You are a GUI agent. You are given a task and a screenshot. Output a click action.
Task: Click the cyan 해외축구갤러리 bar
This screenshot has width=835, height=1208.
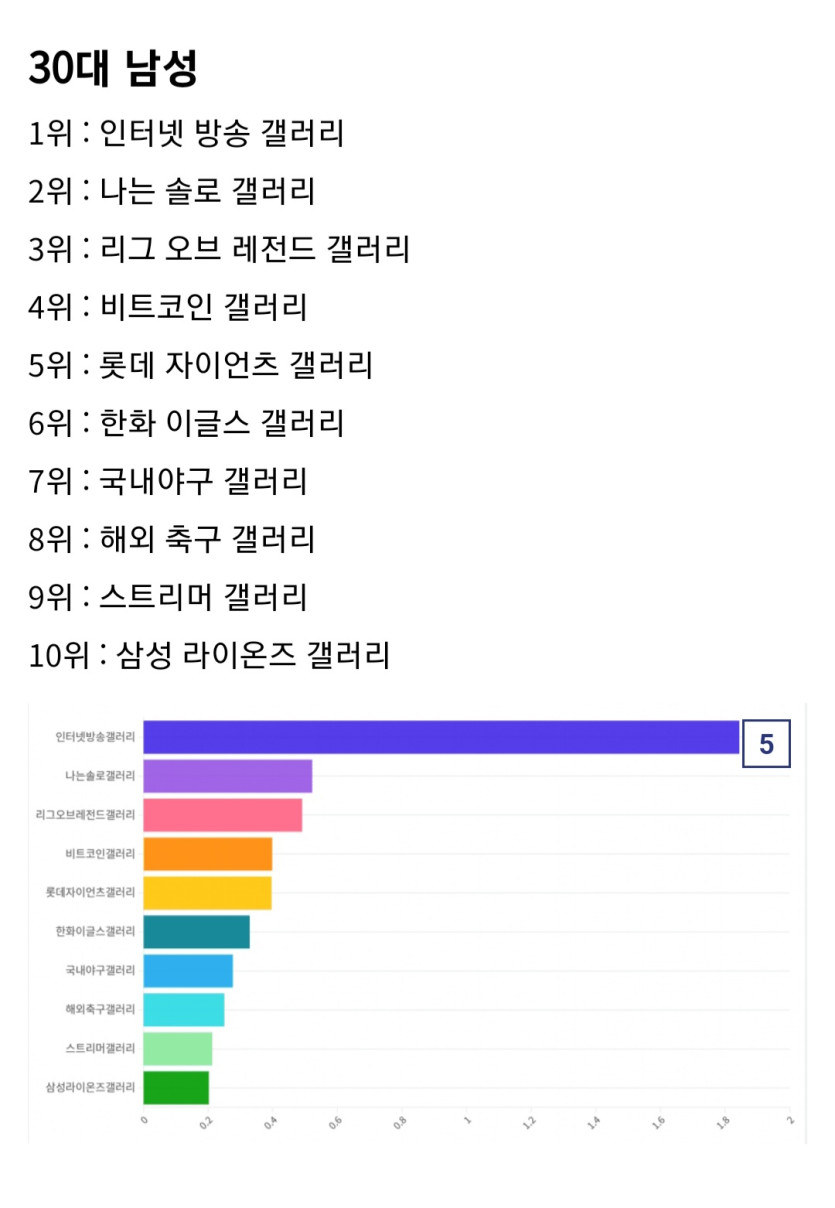pyautogui.click(x=184, y=1010)
